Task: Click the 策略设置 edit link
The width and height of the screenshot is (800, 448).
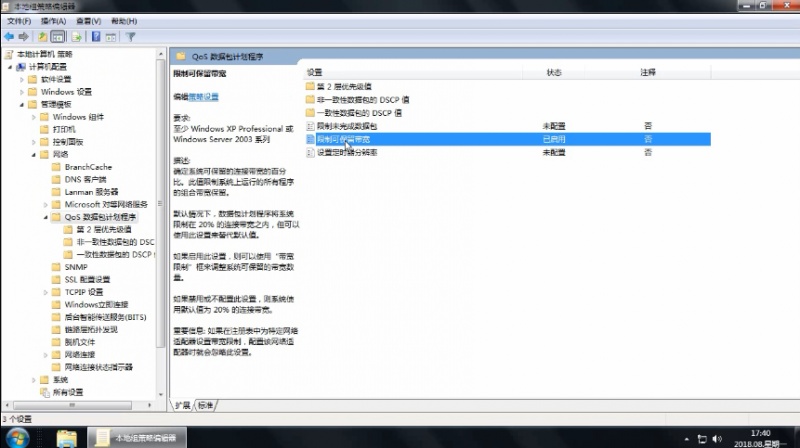Action: point(204,97)
